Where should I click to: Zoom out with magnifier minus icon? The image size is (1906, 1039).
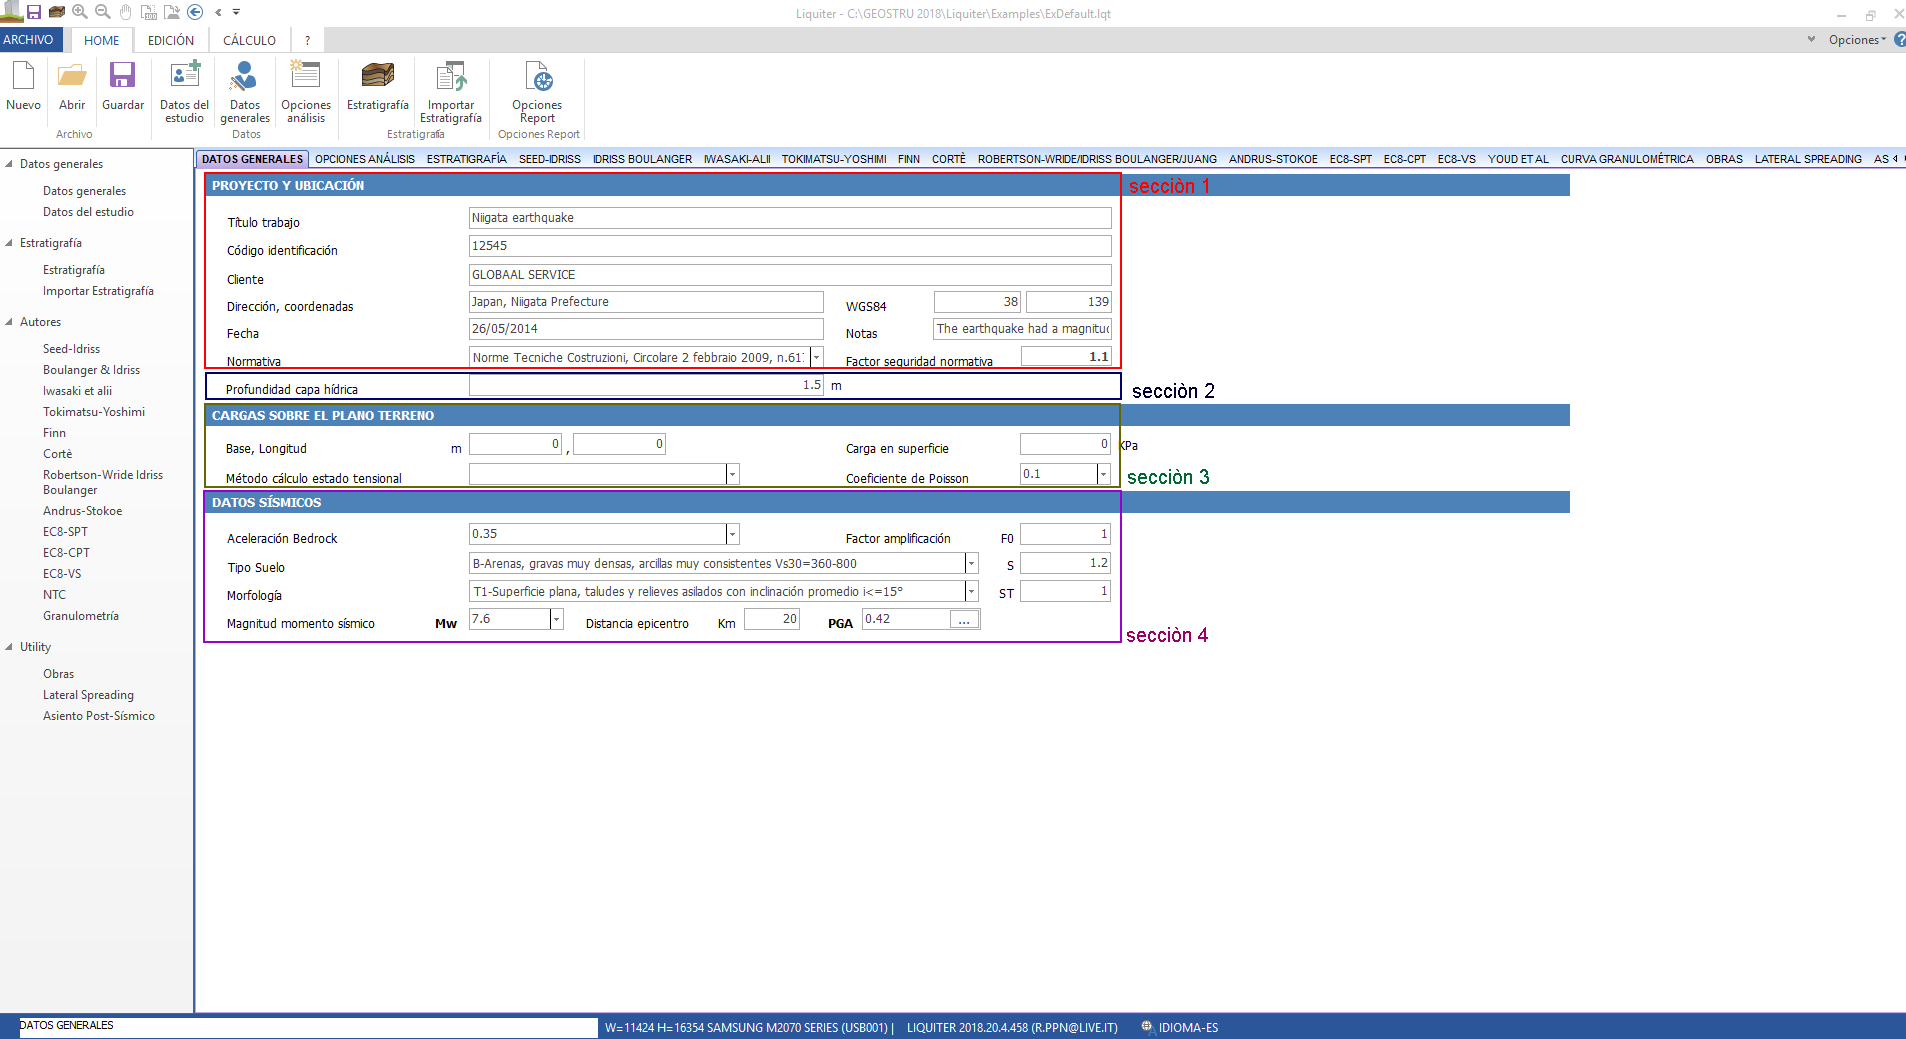pos(102,12)
